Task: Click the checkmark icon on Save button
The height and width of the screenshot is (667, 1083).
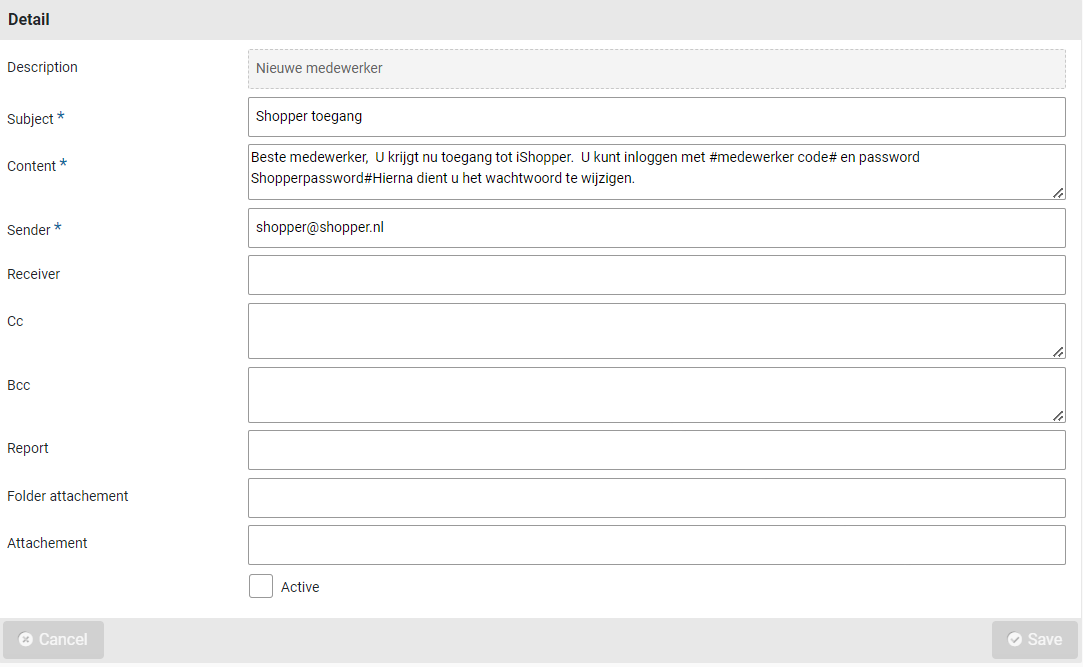Action: 1015,640
